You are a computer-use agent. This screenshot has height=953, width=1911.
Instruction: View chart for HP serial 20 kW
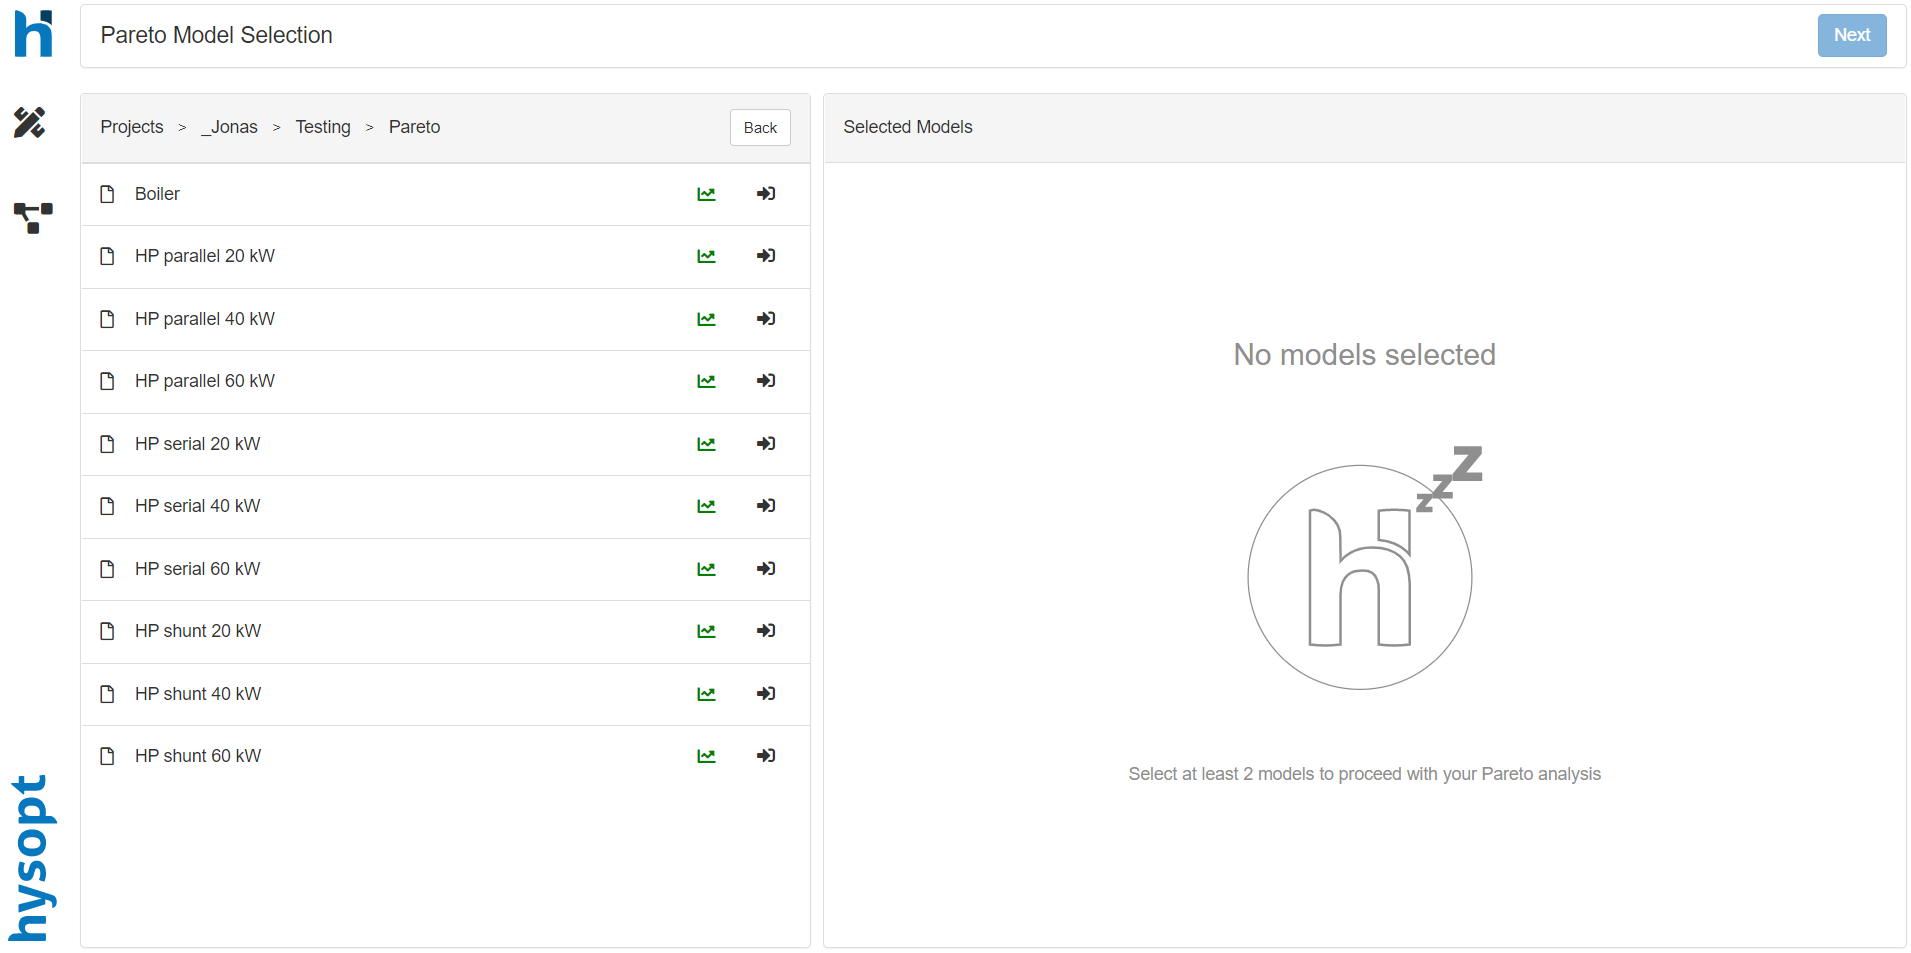pyautogui.click(x=706, y=444)
